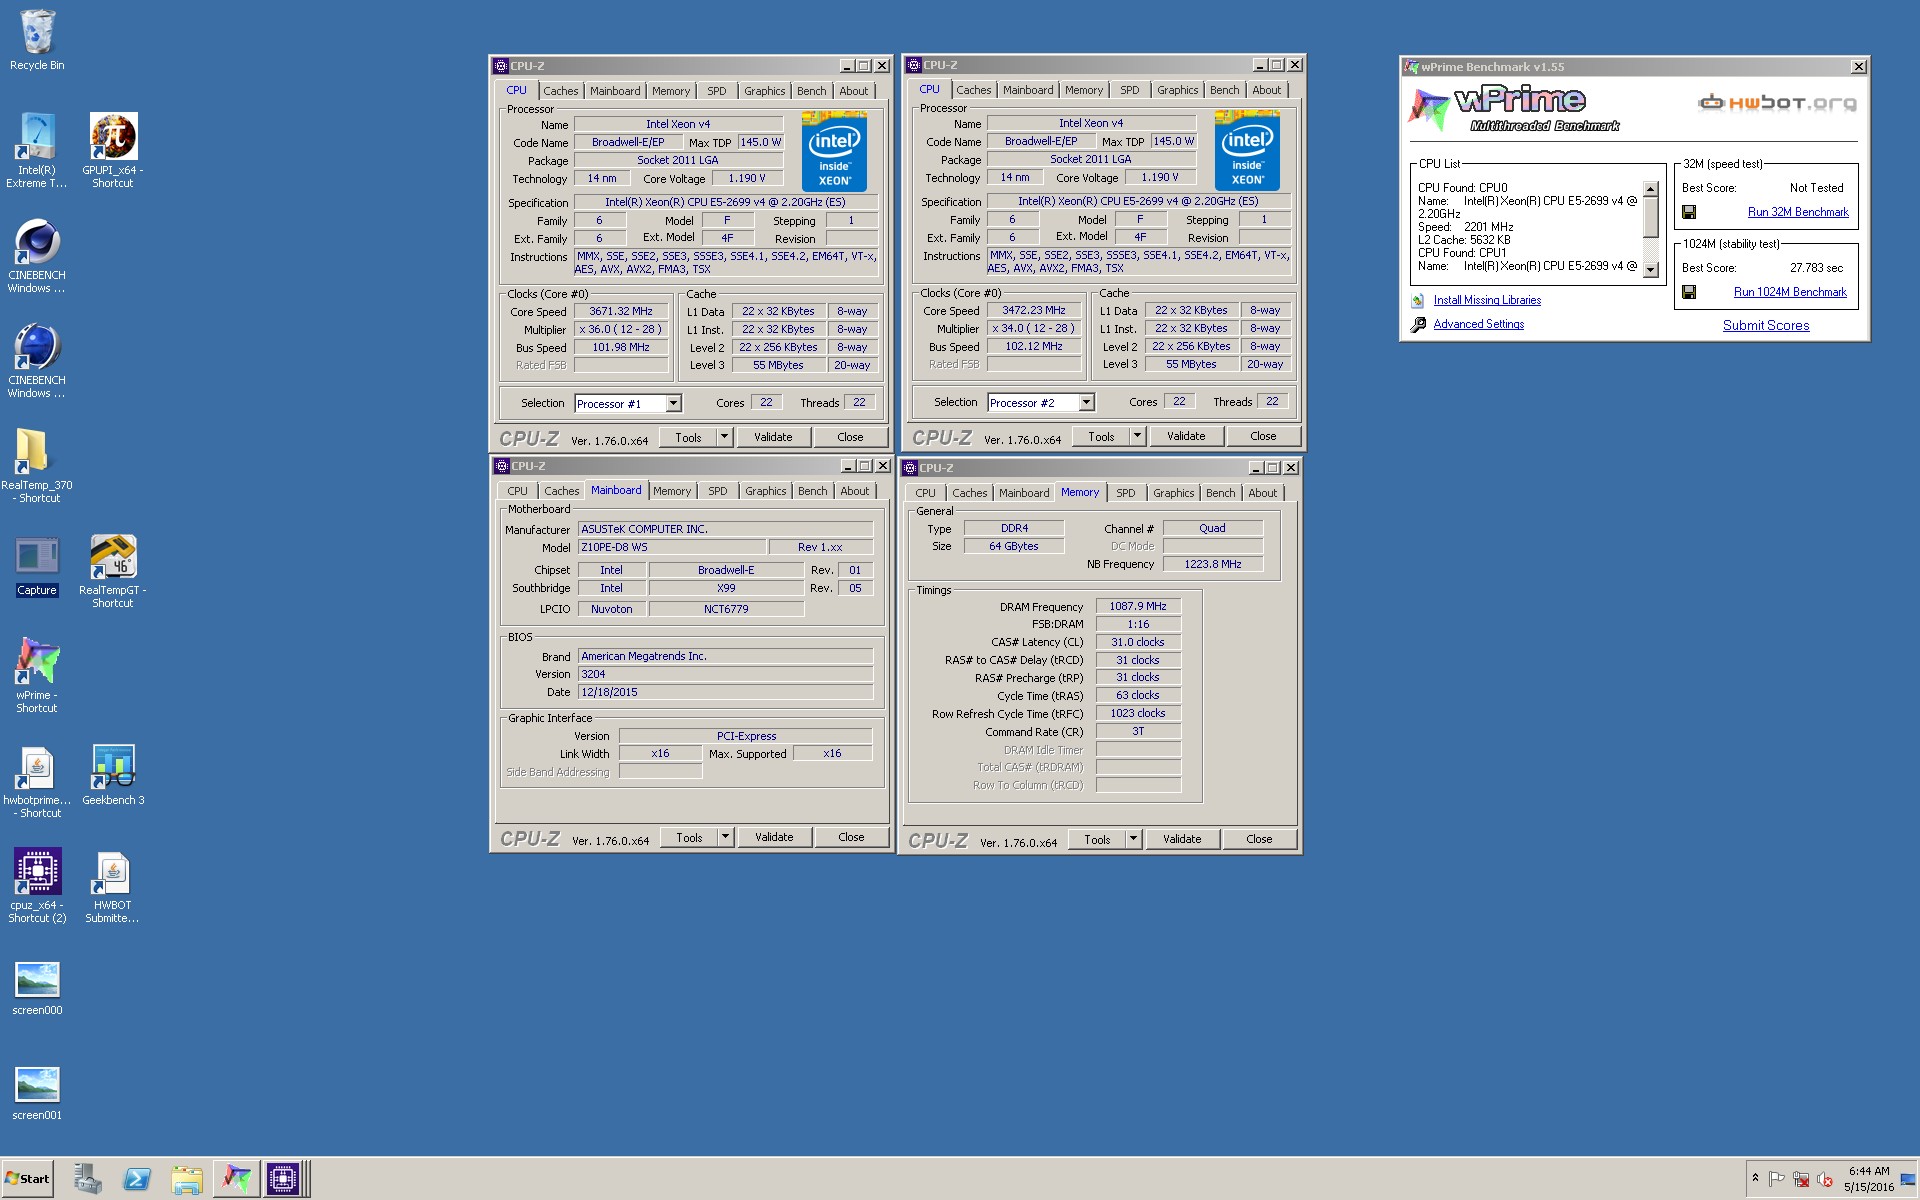Click Close button in Mainboard window
The image size is (1920, 1200).
pos(851,837)
